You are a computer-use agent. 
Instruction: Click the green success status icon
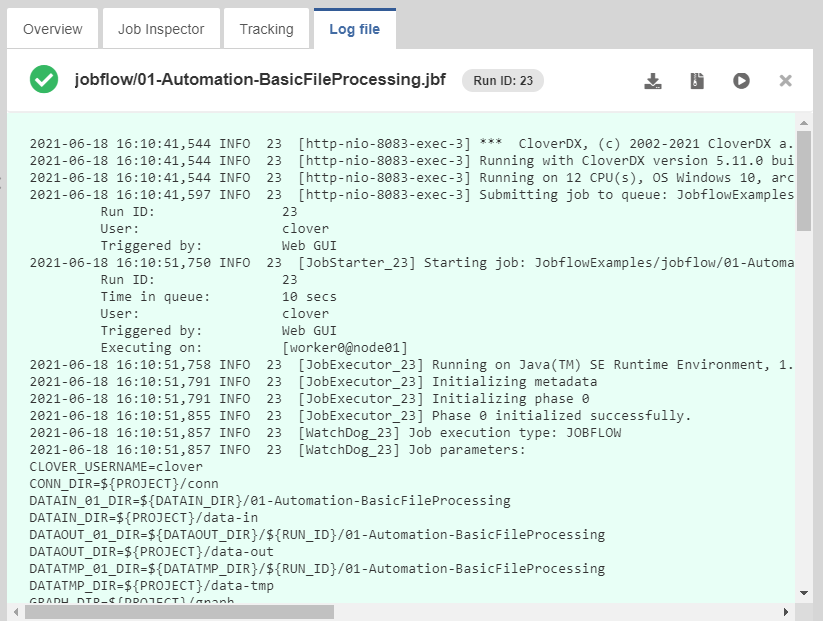(44, 80)
